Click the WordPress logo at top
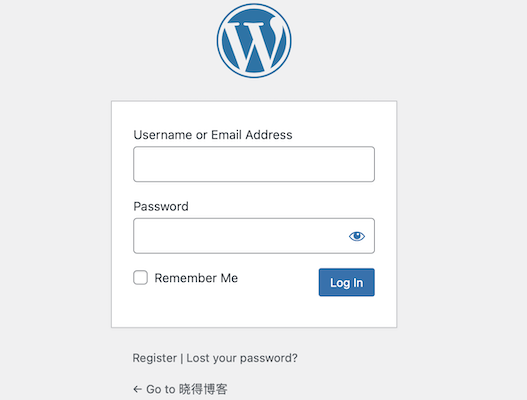 click(254, 41)
